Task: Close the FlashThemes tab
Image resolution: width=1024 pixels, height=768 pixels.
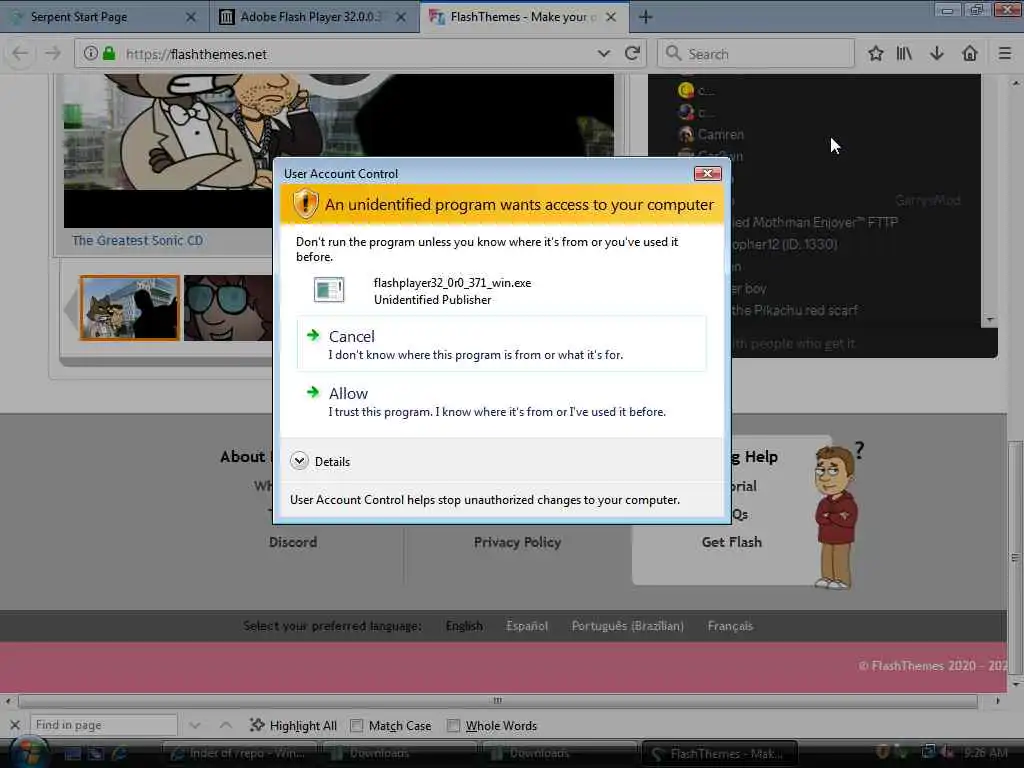Action: pyautogui.click(x=611, y=17)
